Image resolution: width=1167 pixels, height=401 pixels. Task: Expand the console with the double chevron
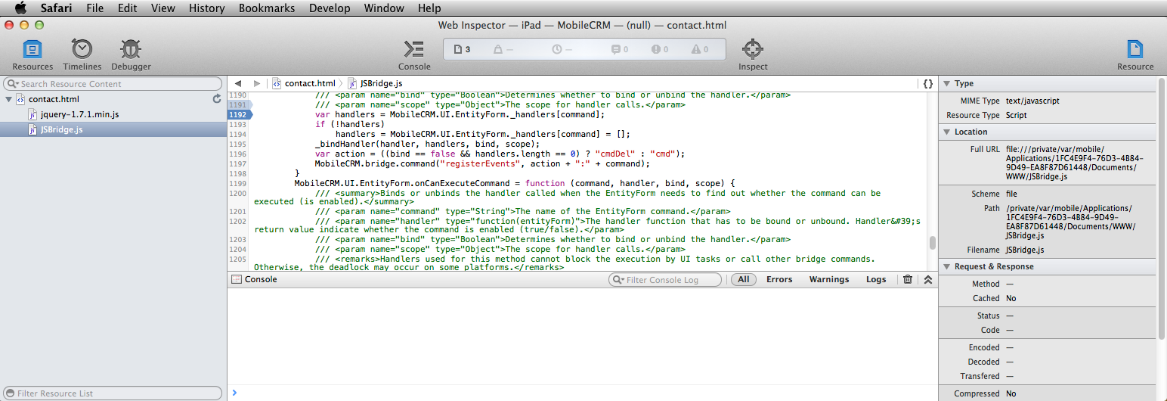coord(927,280)
